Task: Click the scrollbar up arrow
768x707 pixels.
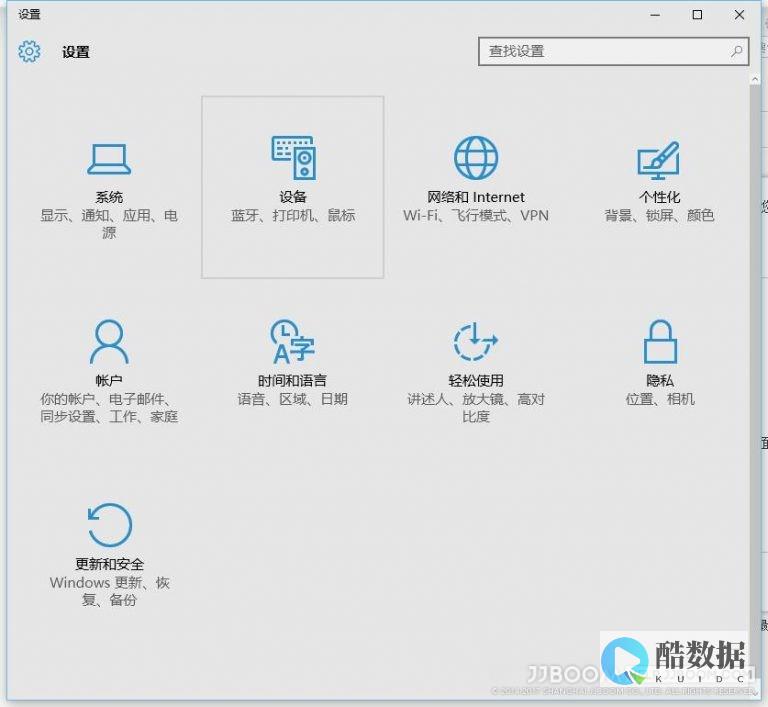Action: click(x=755, y=79)
